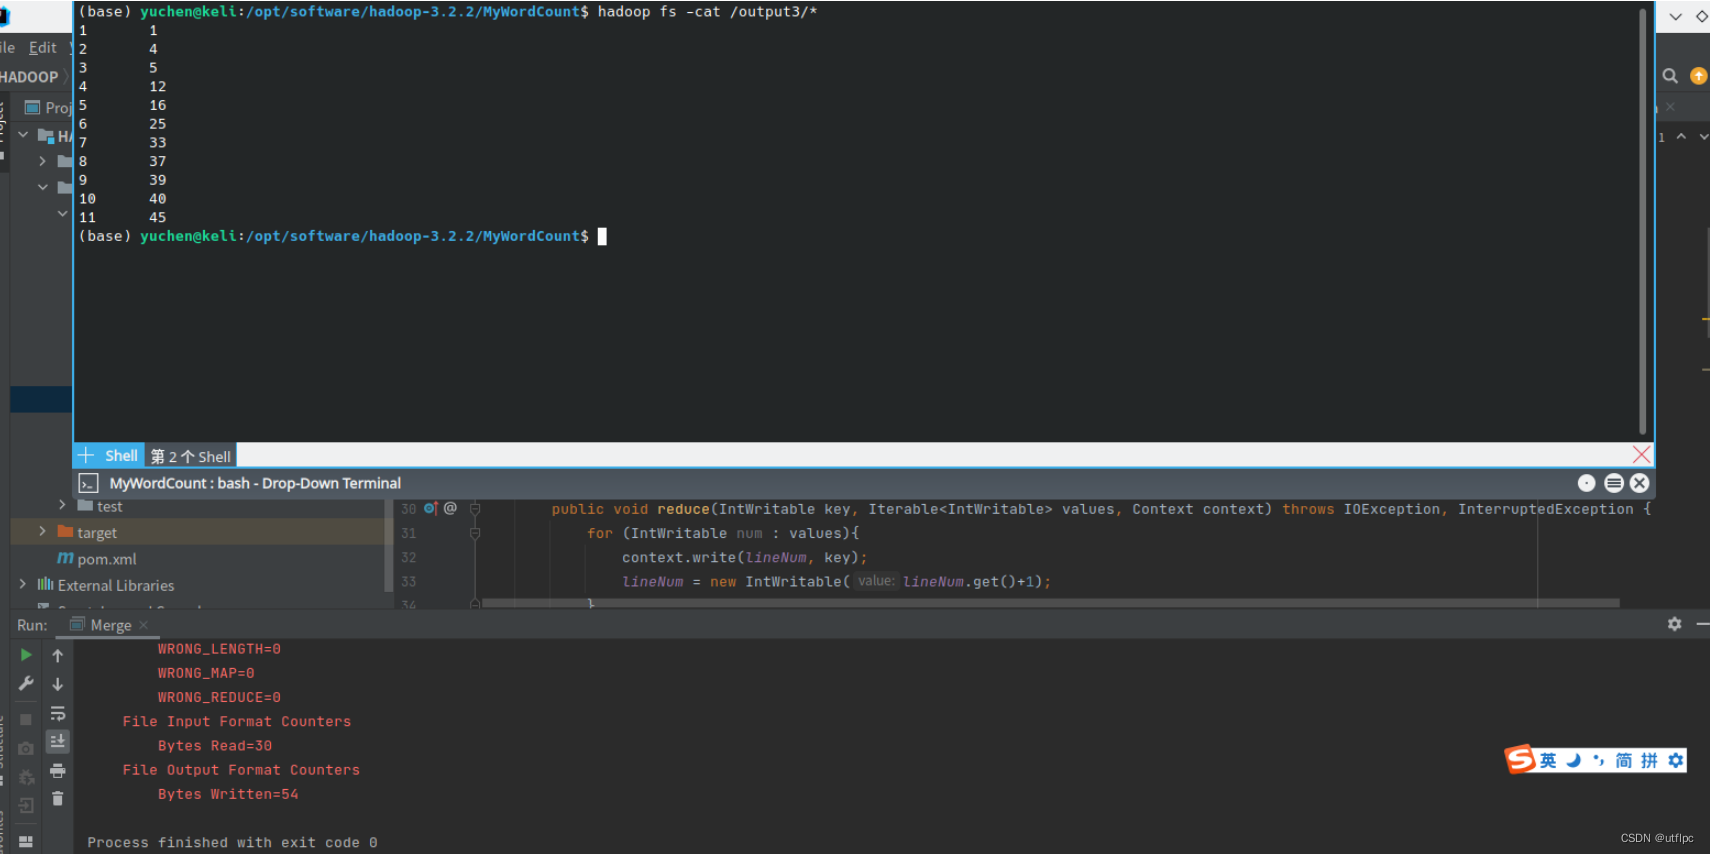Close the Merge run tab
Screen dimensions: 1710x854
click(143, 625)
